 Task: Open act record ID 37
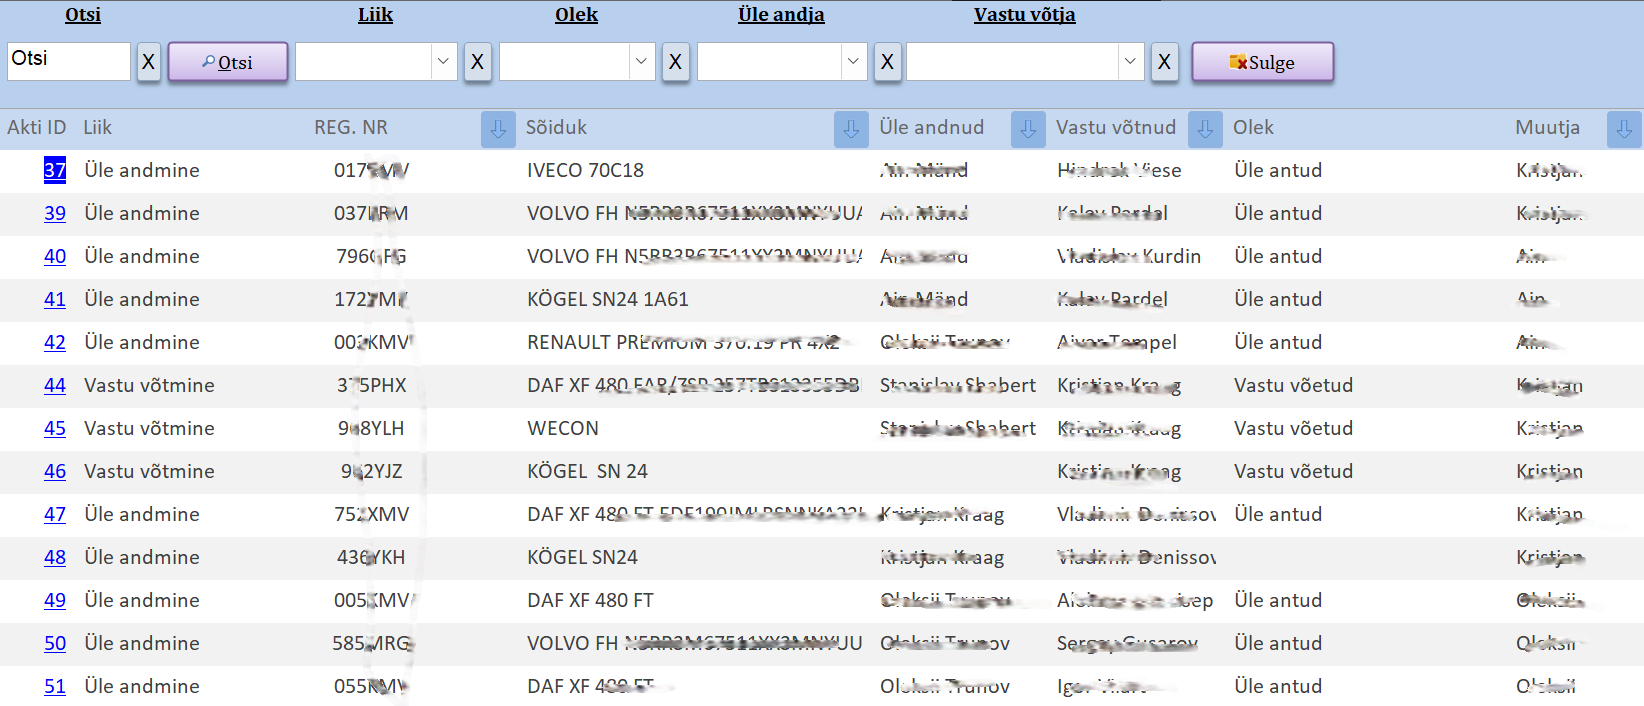(55, 170)
